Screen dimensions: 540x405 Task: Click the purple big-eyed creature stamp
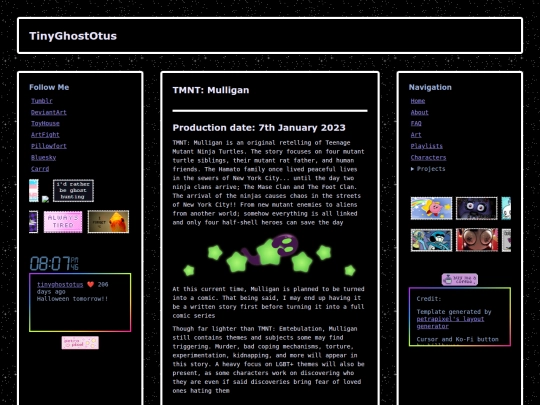pyautogui.click(x=477, y=208)
